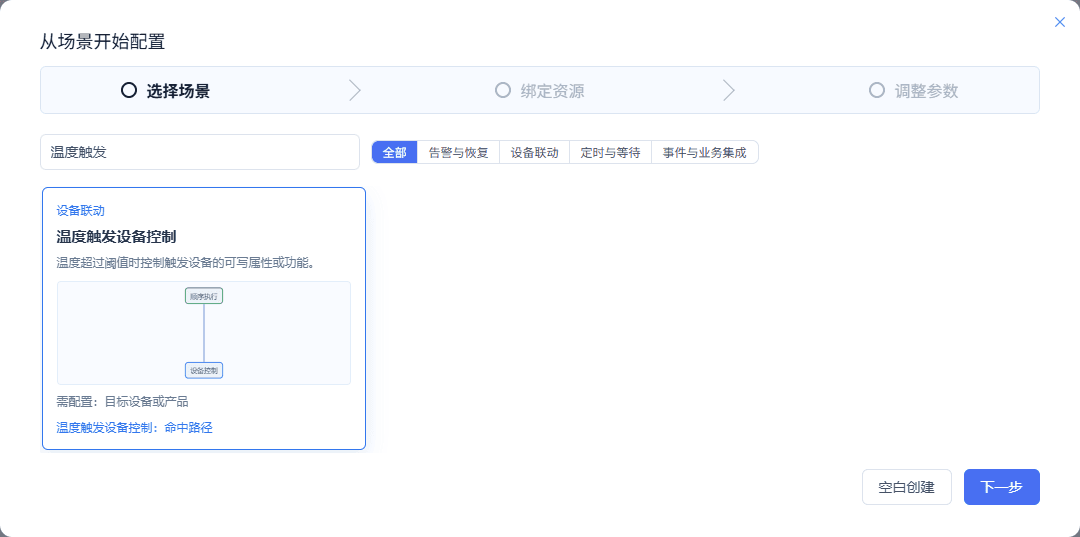
Task: Switch to the 告警与恢复 filter tab
Action: 458,152
